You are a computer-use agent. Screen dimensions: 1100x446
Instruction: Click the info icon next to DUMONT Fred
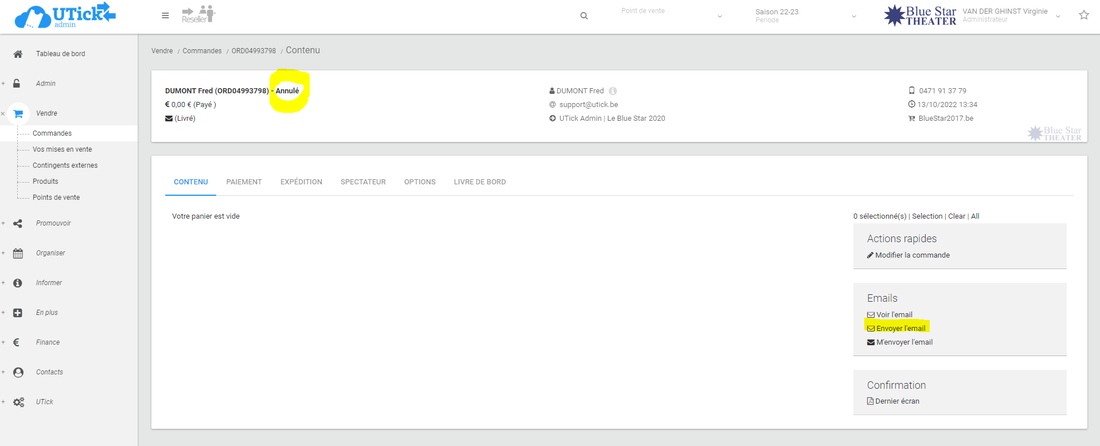[613, 91]
